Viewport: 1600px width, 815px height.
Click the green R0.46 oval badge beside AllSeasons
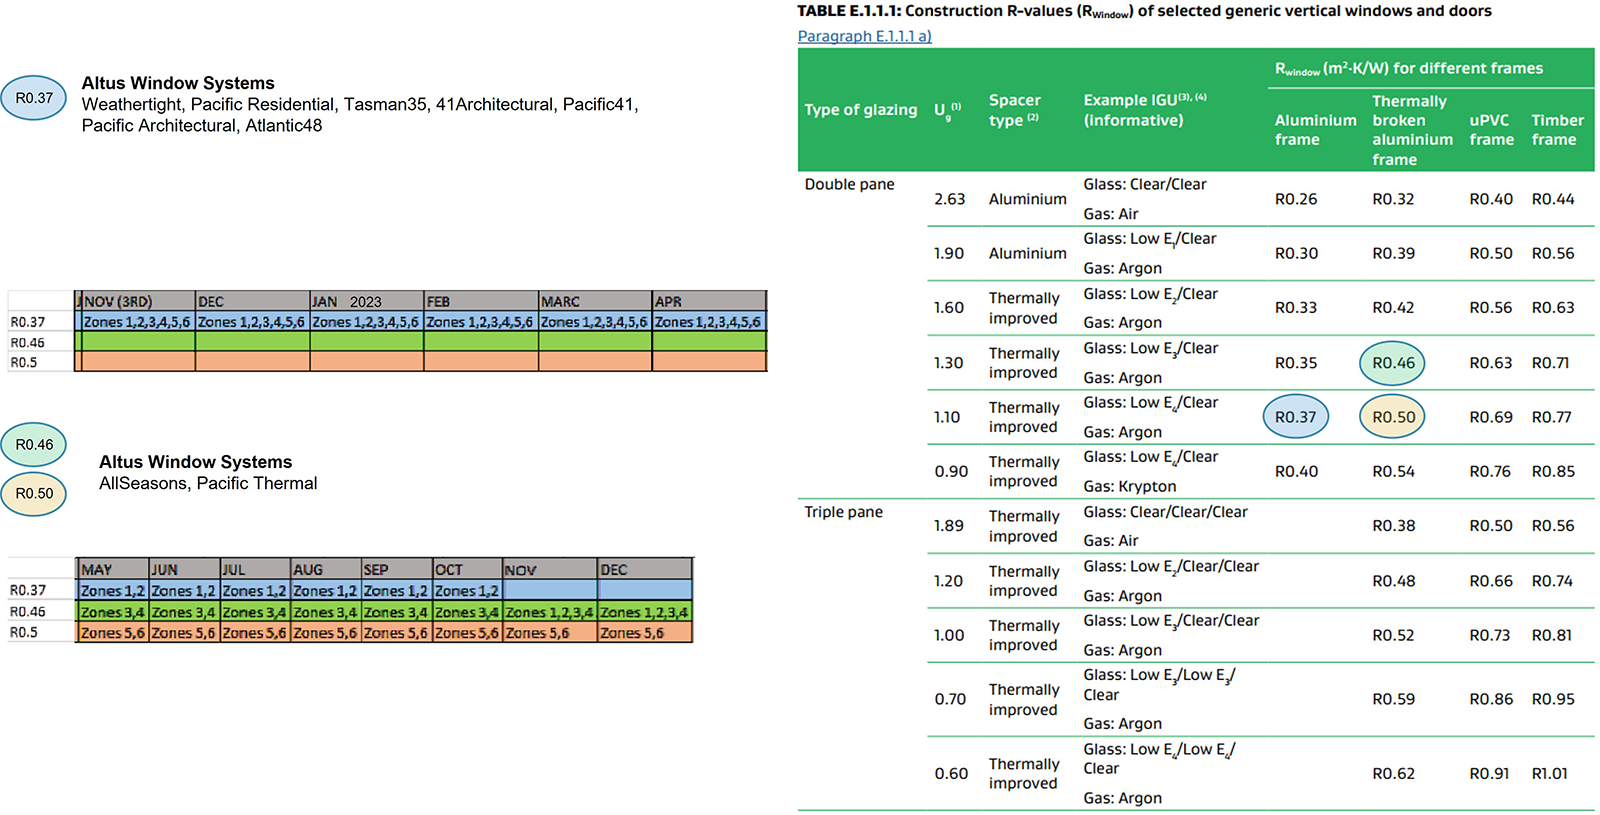tap(34, 445)
